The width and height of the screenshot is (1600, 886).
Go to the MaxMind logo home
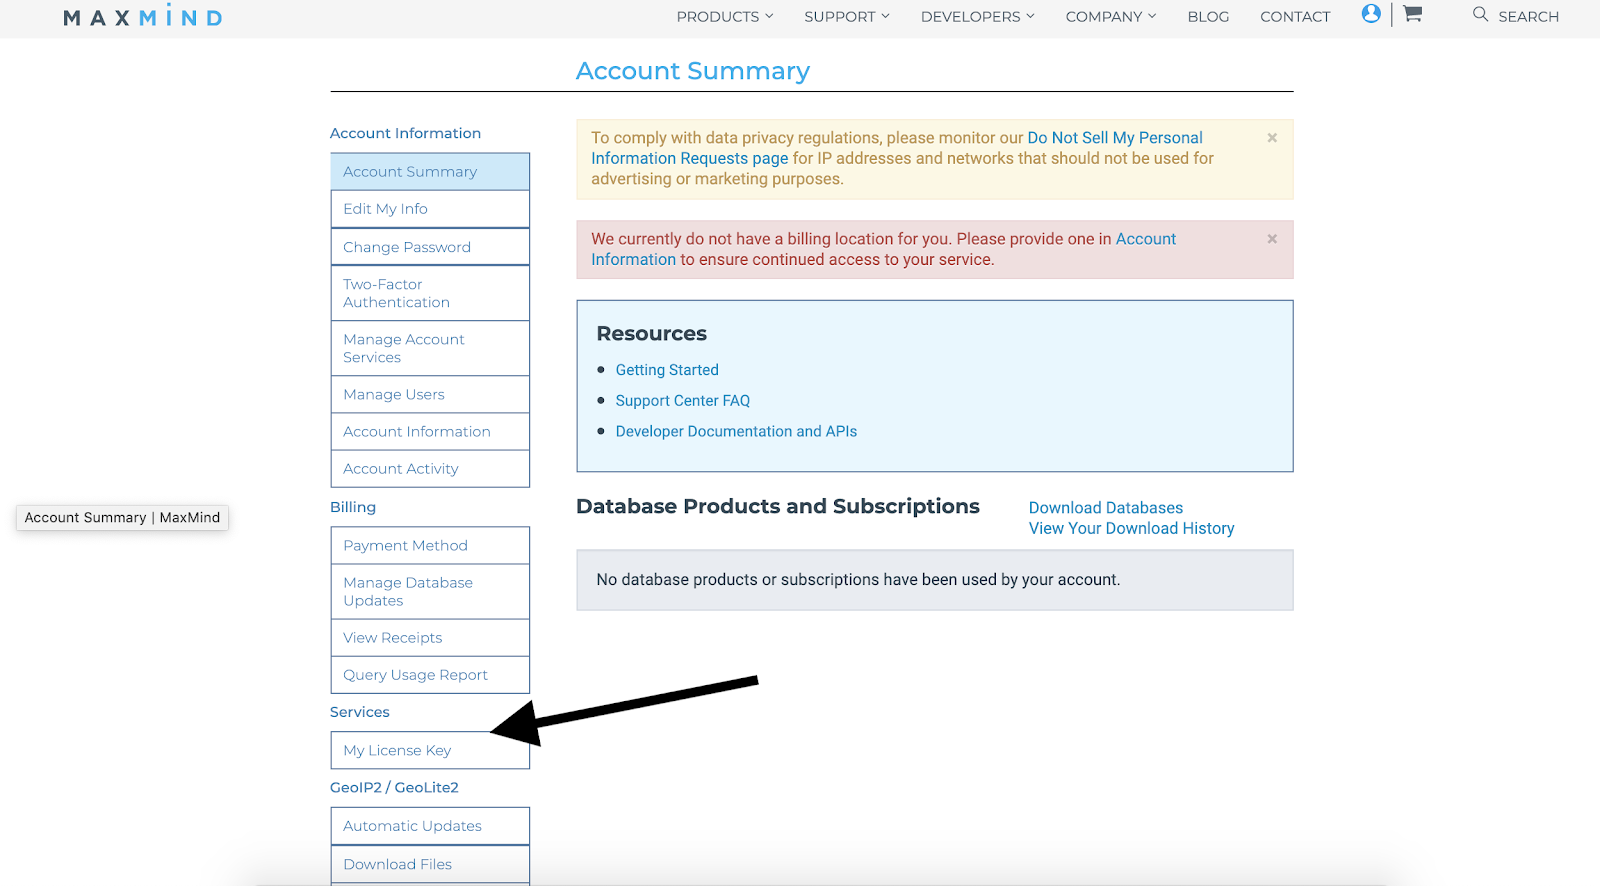pyautogui.click(x=143, y=17)
